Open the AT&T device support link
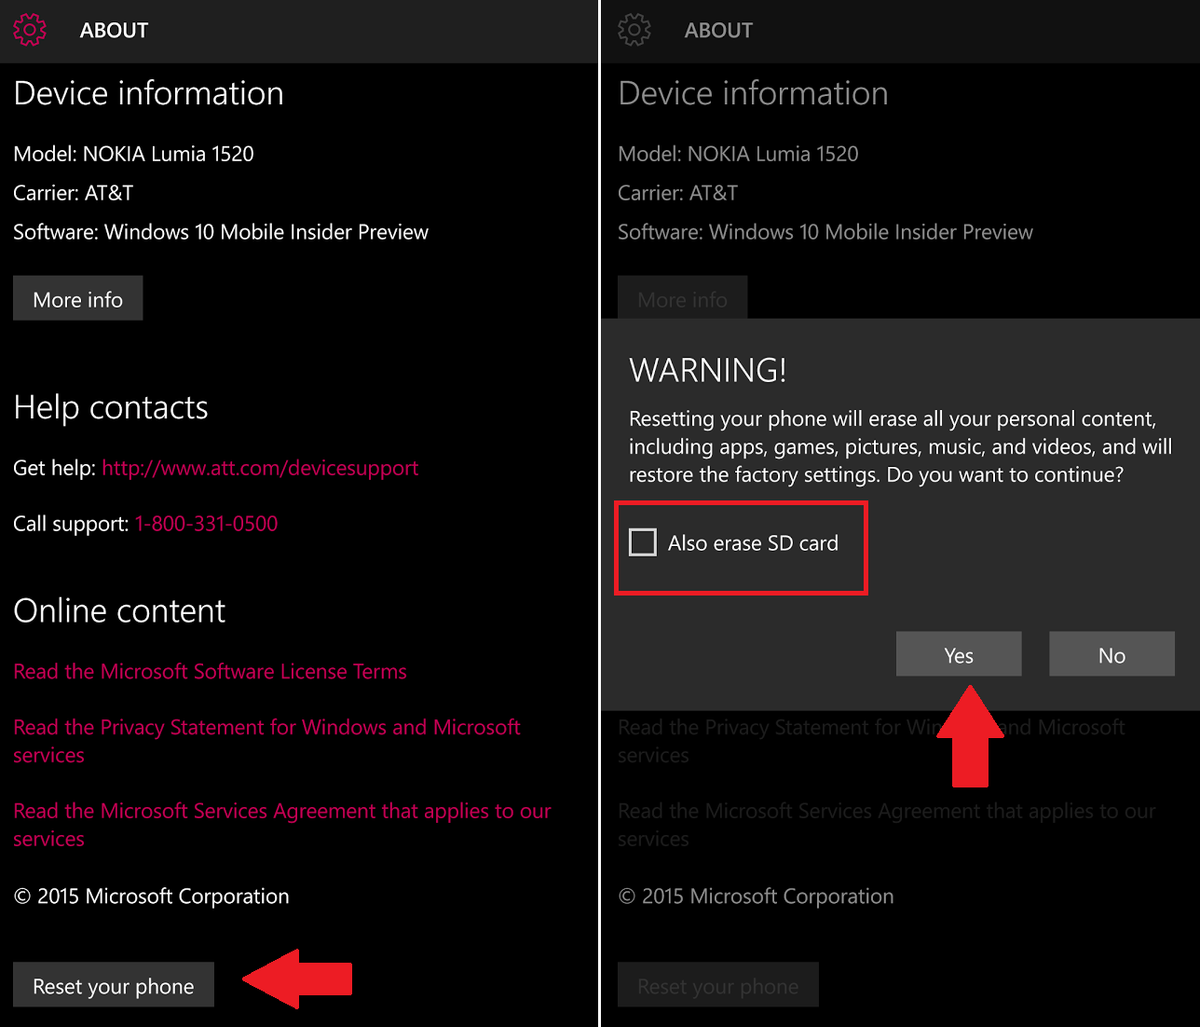 [x=260, y=467]
